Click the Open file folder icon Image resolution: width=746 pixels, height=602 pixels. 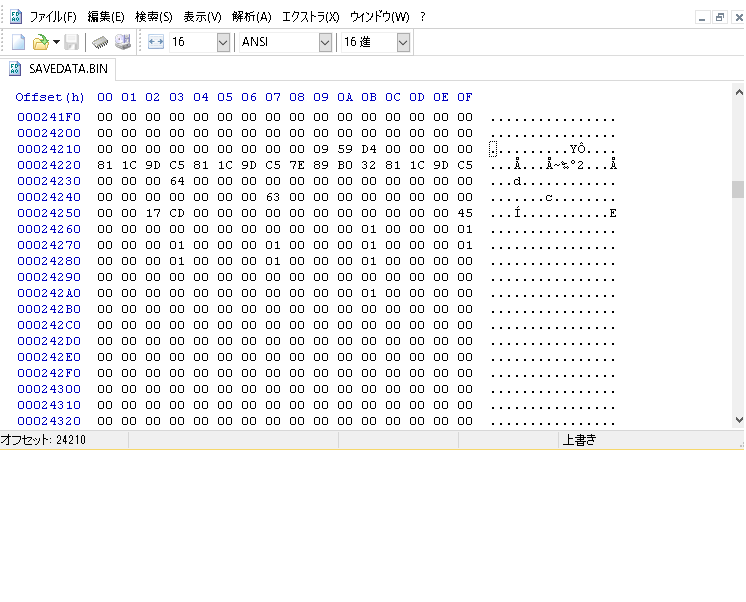click(40, 42)
